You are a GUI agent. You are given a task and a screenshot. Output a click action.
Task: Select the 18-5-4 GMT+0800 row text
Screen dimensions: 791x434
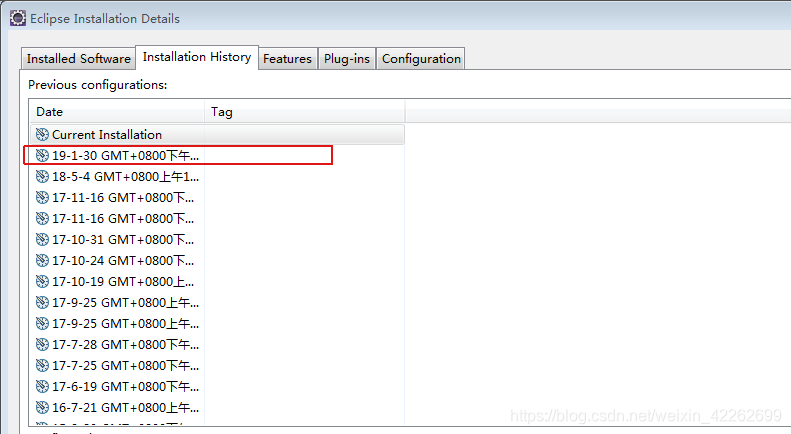[x=126, y=177]
